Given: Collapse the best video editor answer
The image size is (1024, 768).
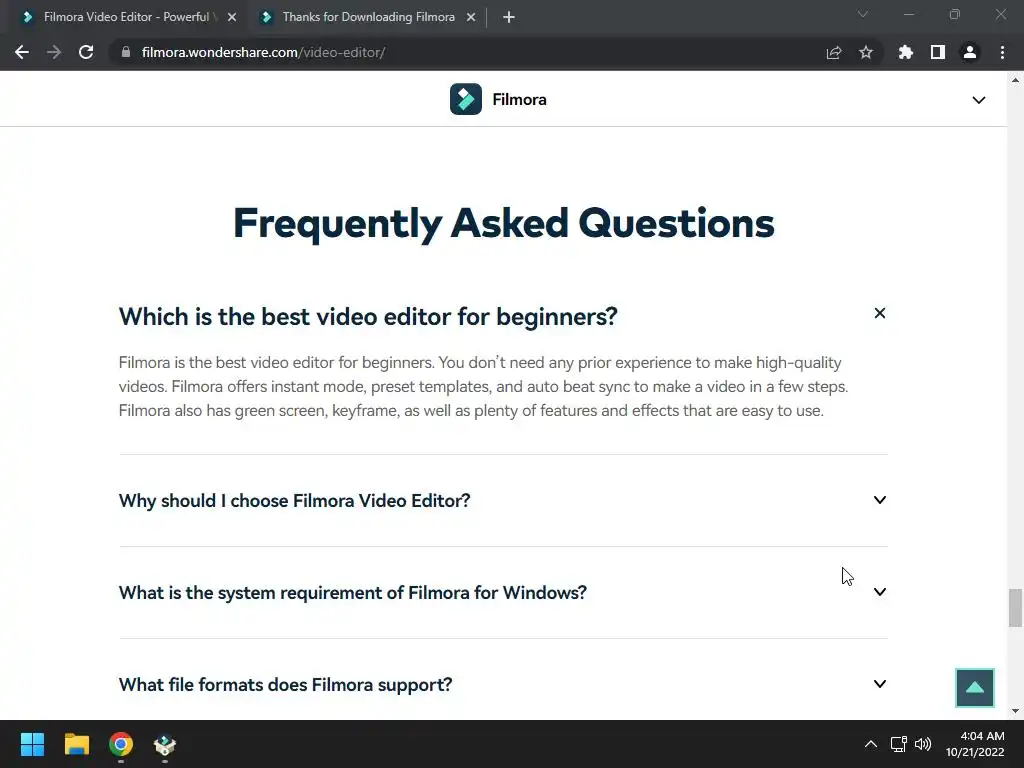Looking at the screenshot, I should (880, 313).
